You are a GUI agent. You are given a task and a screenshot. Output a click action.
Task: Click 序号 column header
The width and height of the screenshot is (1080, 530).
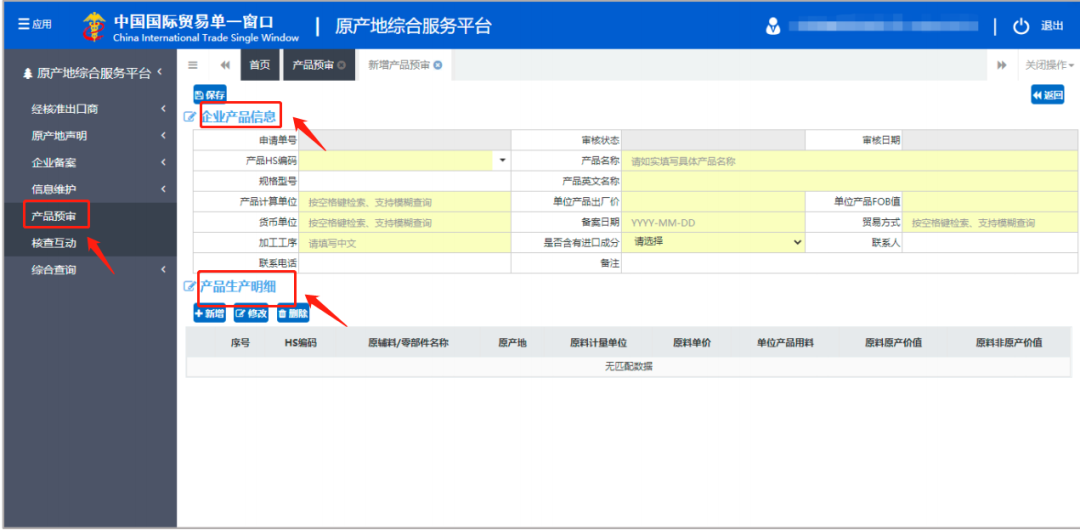point(240,343)
